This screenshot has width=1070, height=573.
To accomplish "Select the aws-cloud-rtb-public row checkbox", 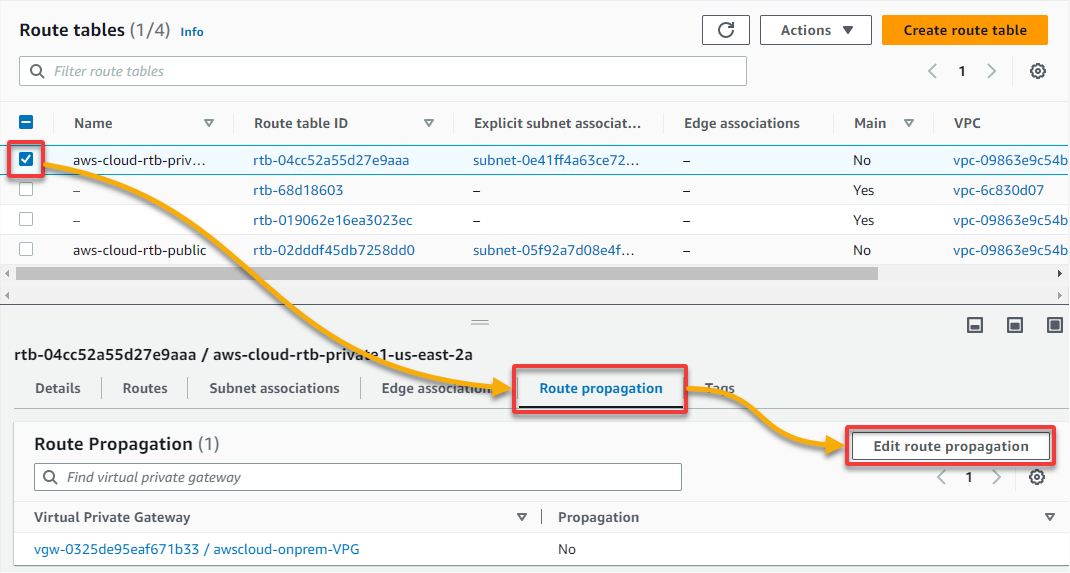I will [x=26, y=250].
